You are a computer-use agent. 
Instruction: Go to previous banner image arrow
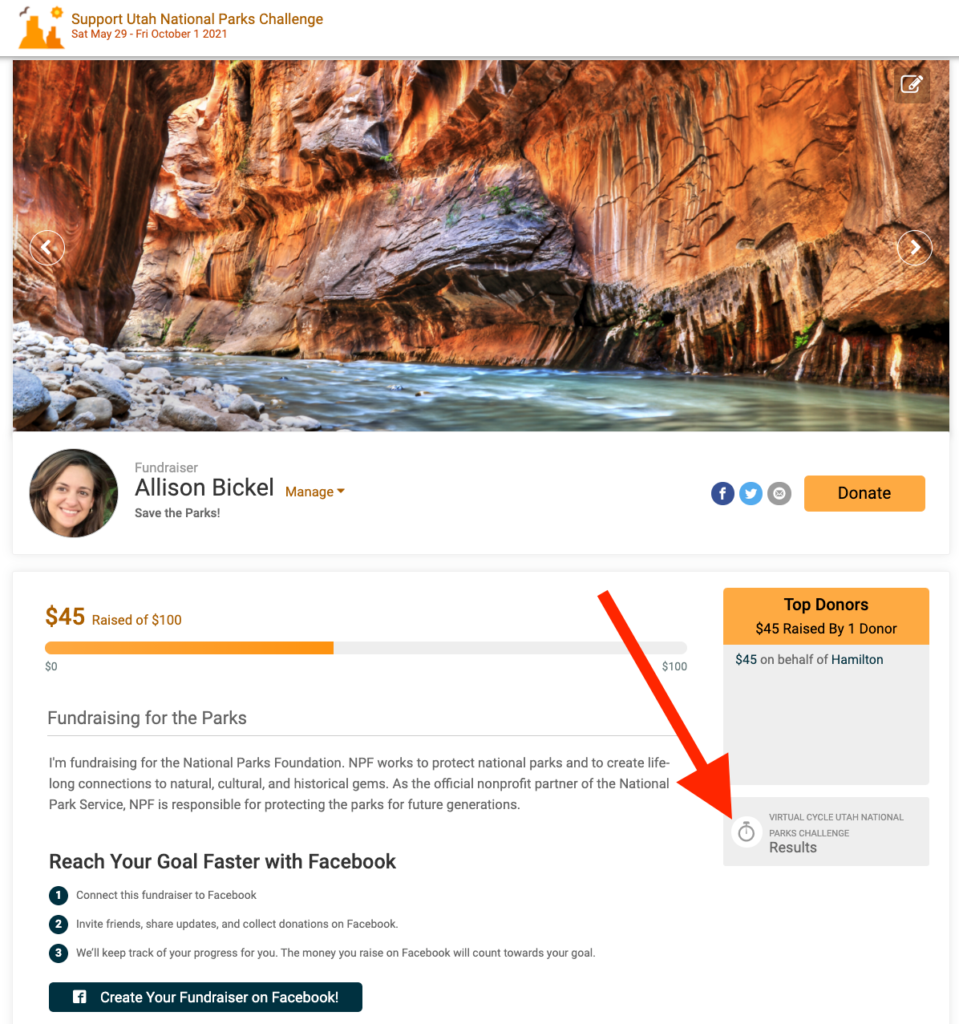point(47,248)
